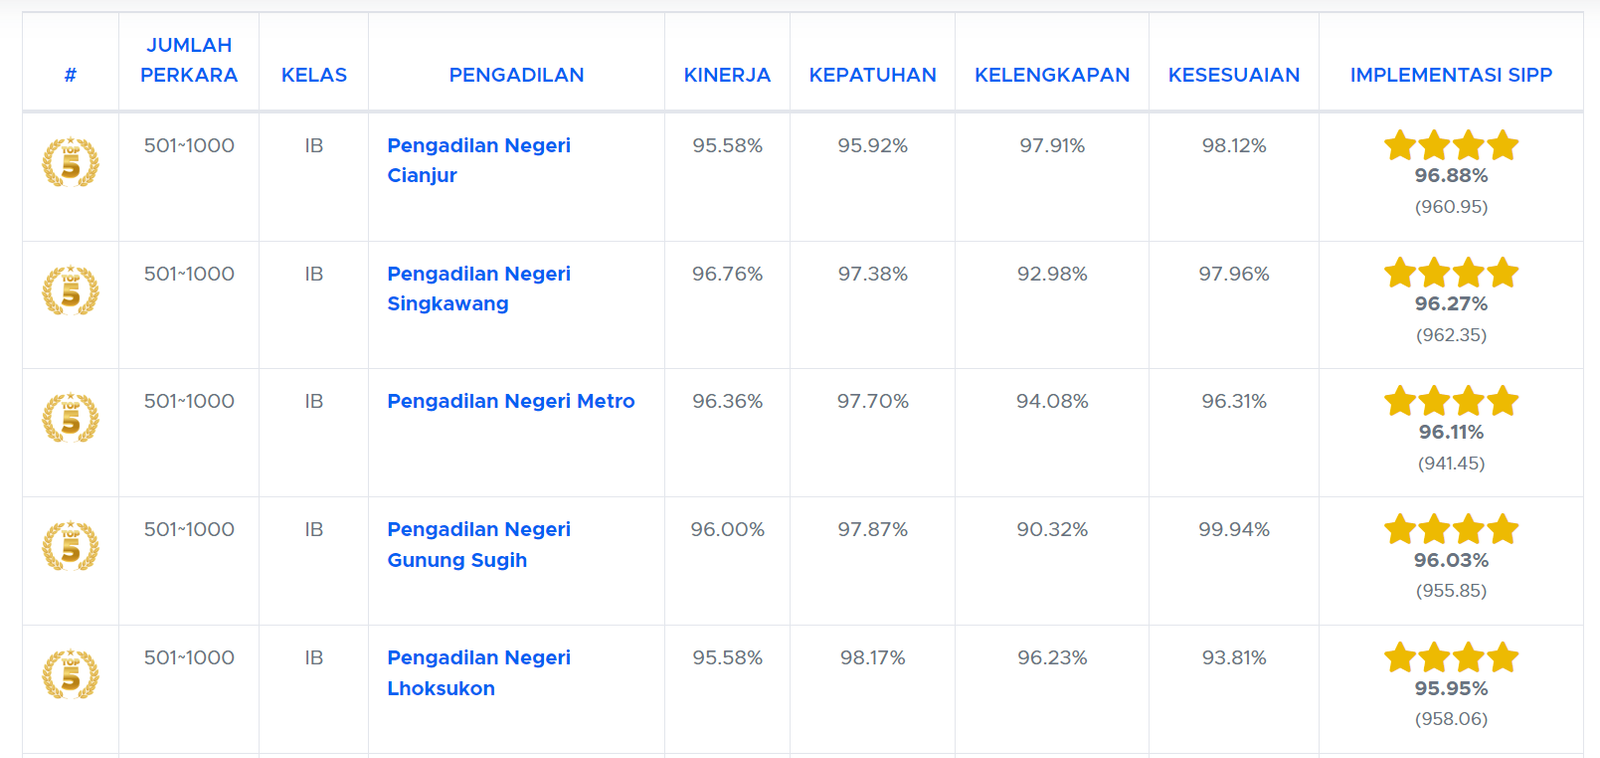This screenshot has width=1600, height=758.
Task: Click Top 5 badge in Metro row
Action: point(70,418)
